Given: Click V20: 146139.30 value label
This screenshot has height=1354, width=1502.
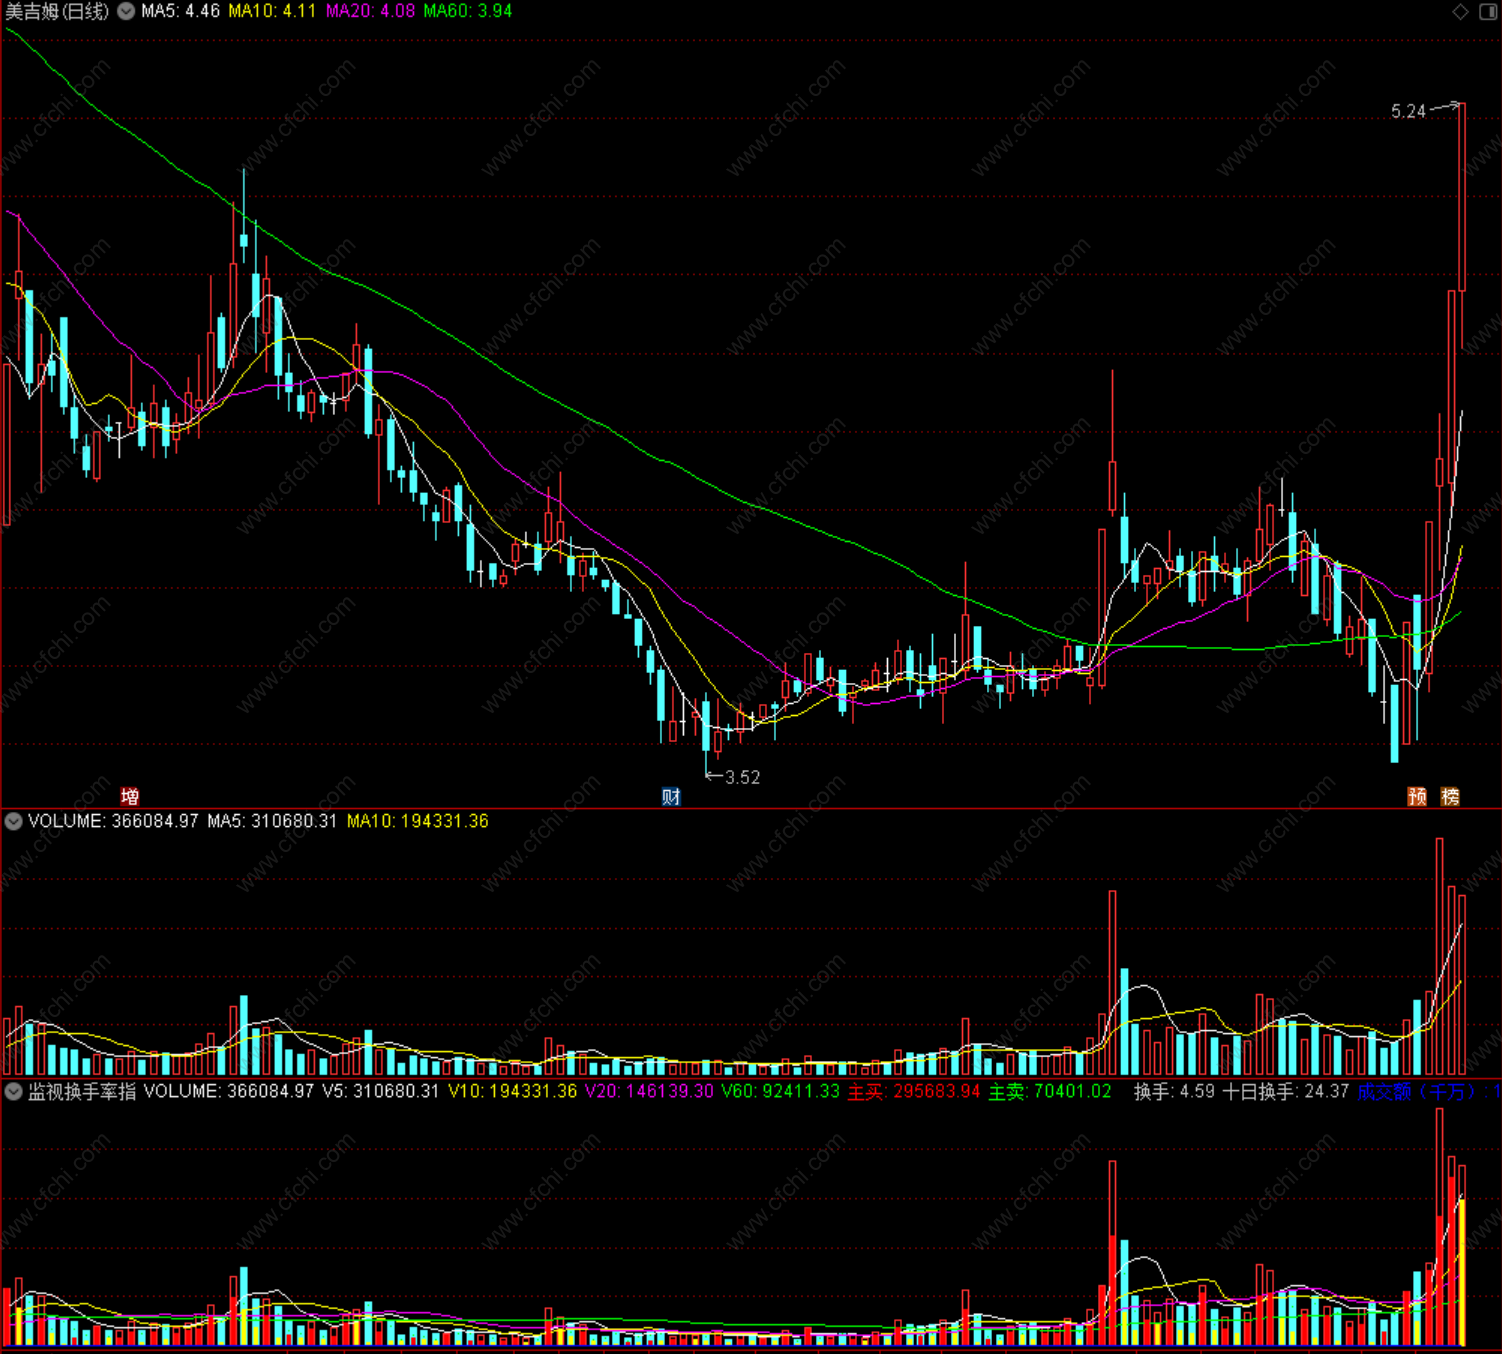Looking at the screenshot, I should pyautogui.click(x=650, y=1092).
